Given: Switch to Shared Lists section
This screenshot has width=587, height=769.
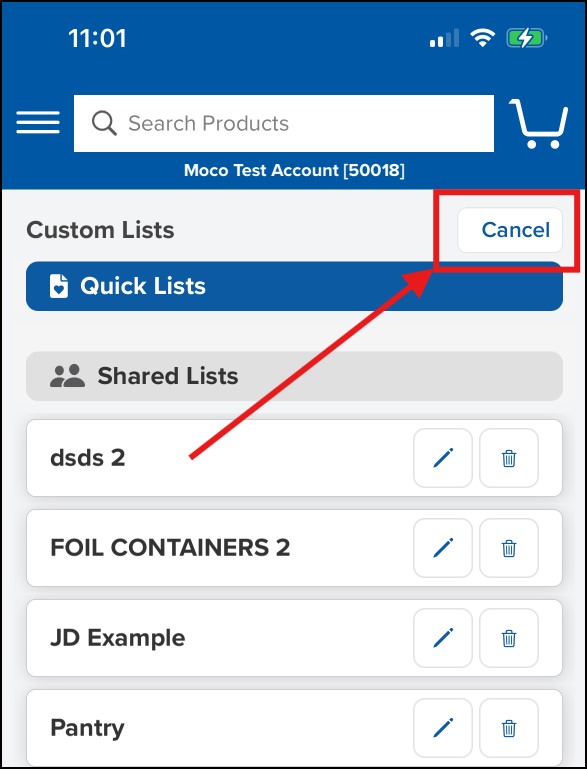Looking at the screenshot, I should coord(294,376).
